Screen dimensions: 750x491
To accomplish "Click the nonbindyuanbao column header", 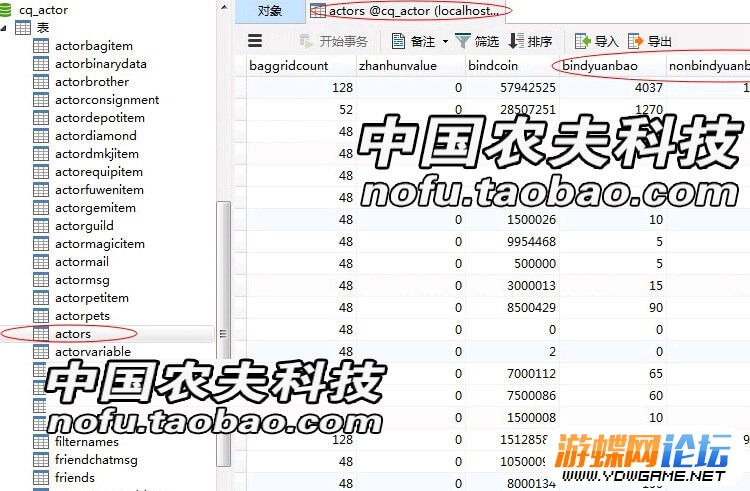I will (x=708, y=65).
